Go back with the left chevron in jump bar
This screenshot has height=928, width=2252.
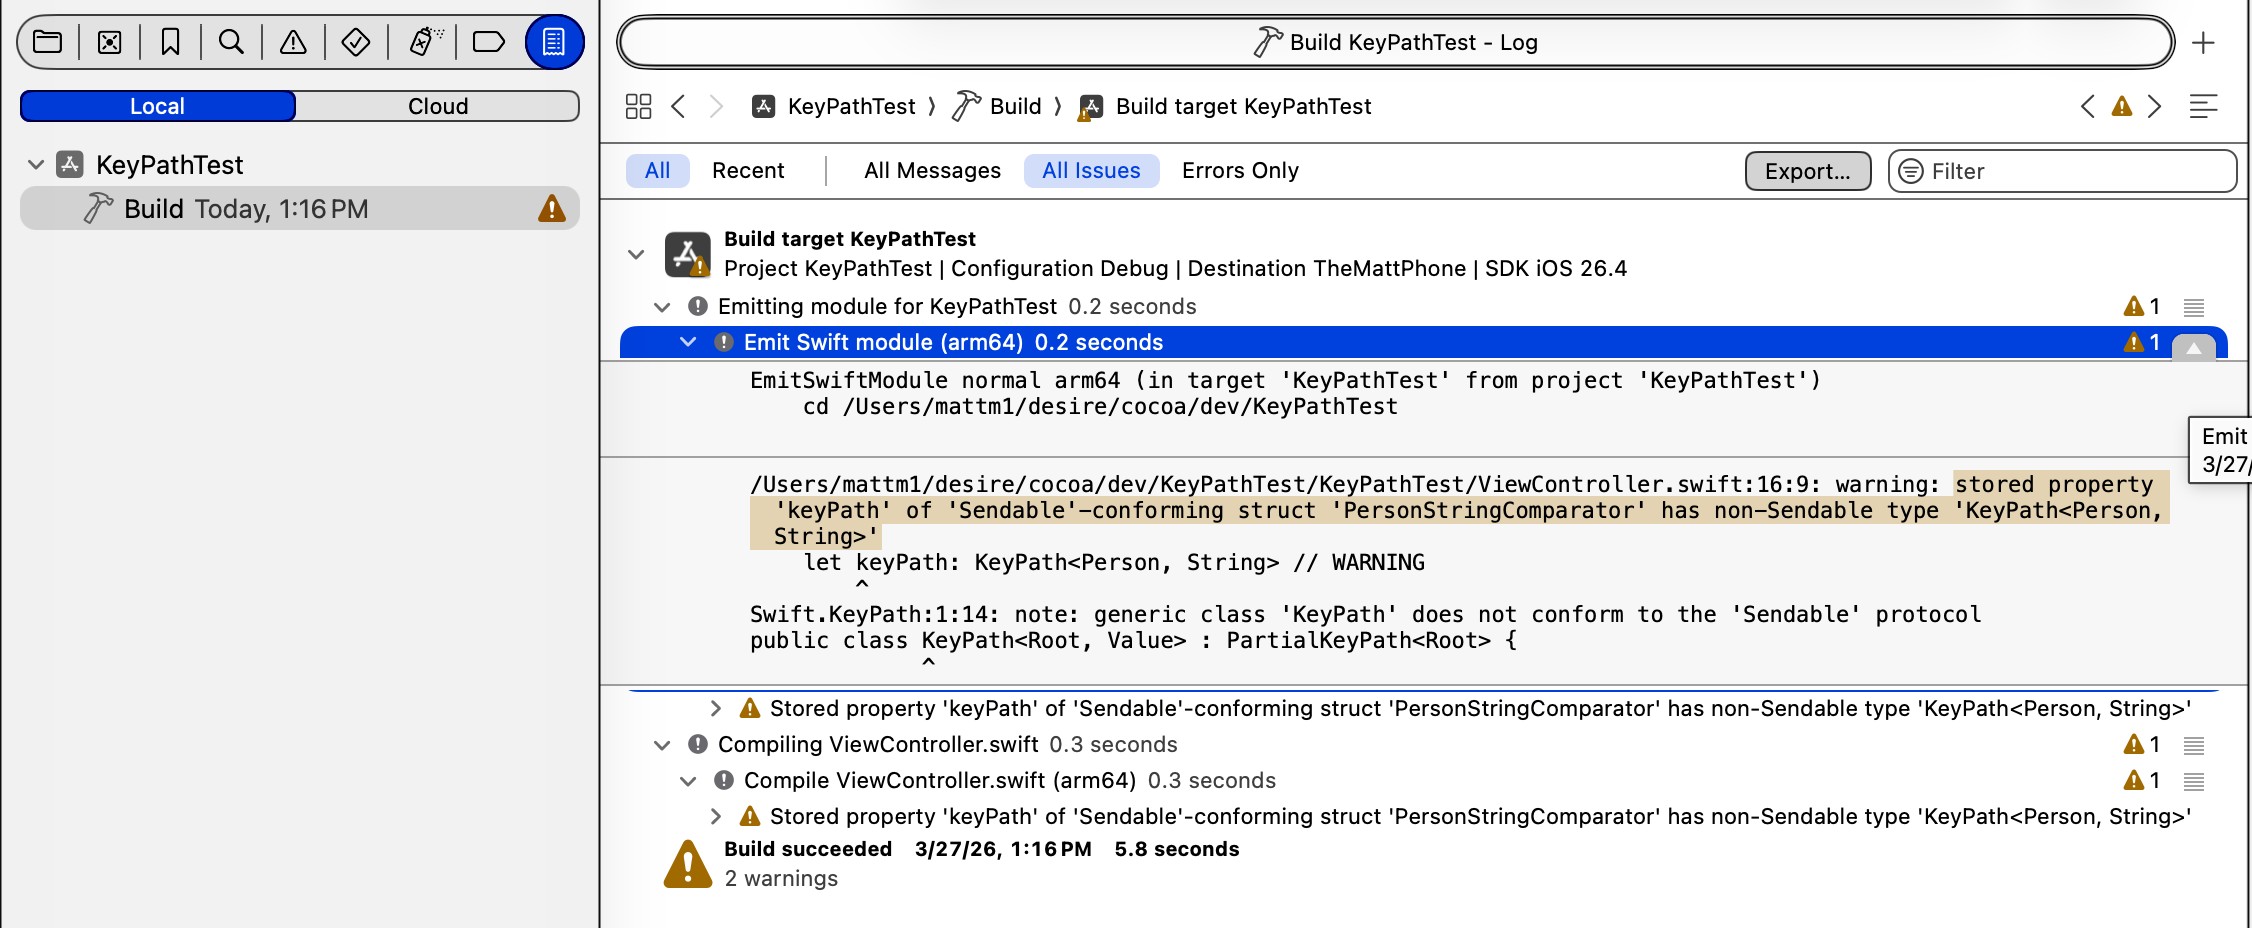coord(678,106)
